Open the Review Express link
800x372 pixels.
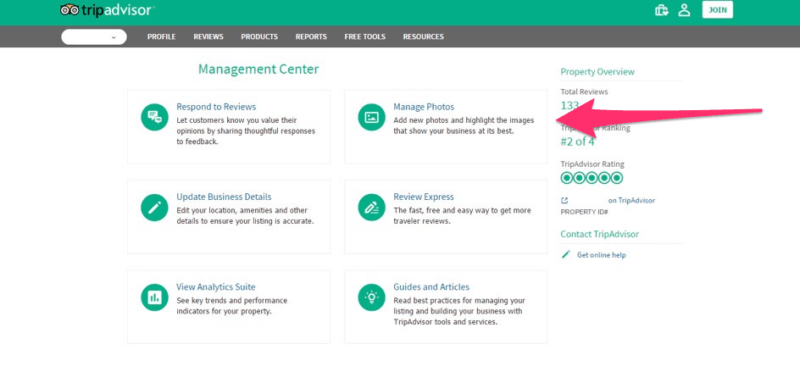tap(423, 197)
